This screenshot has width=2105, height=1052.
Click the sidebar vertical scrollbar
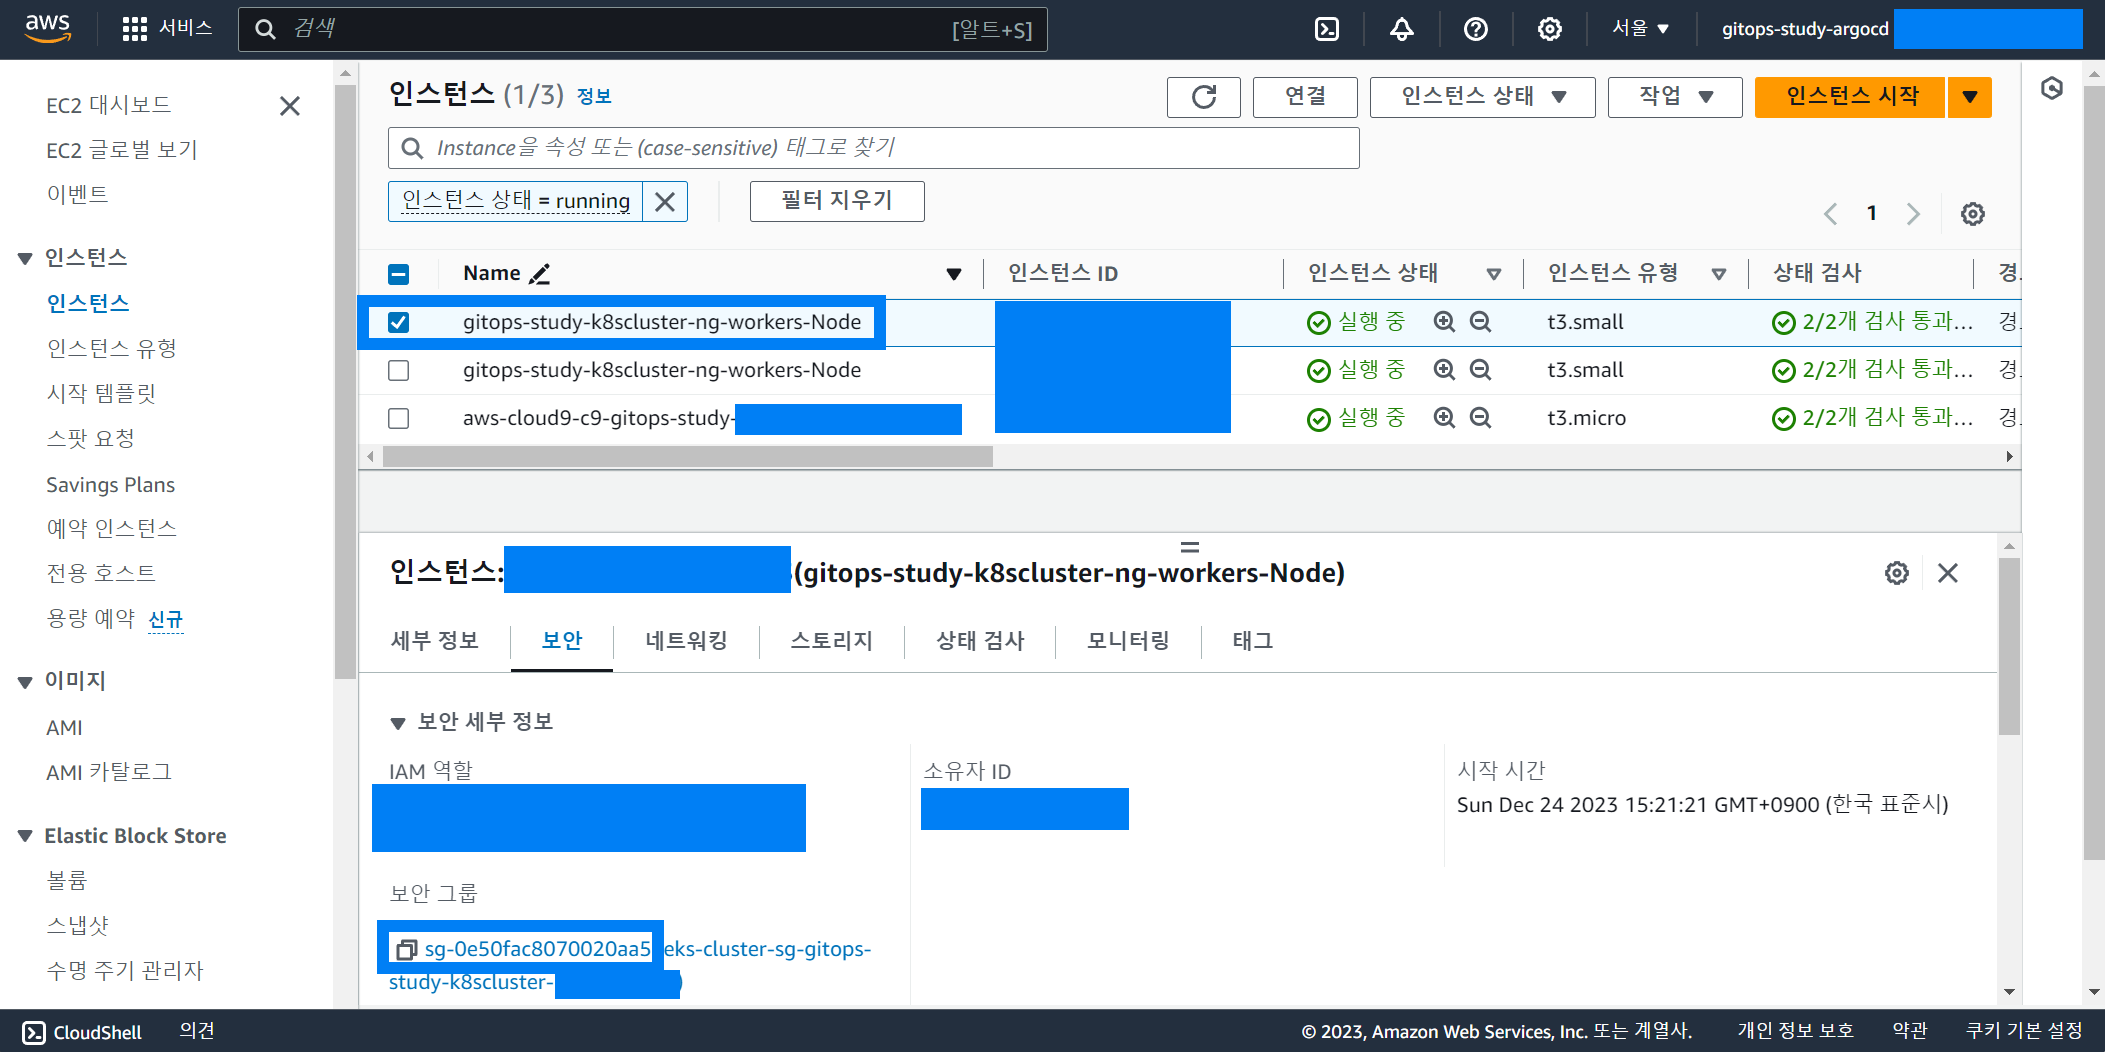(x=346, y=380)
